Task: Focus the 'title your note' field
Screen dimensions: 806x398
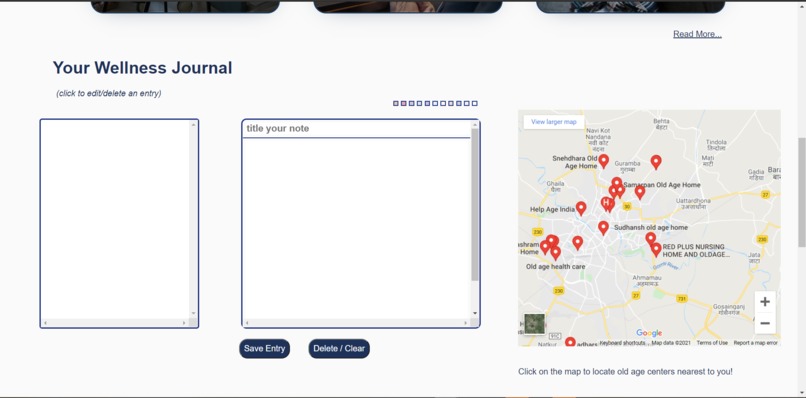Action: point(357,129)
